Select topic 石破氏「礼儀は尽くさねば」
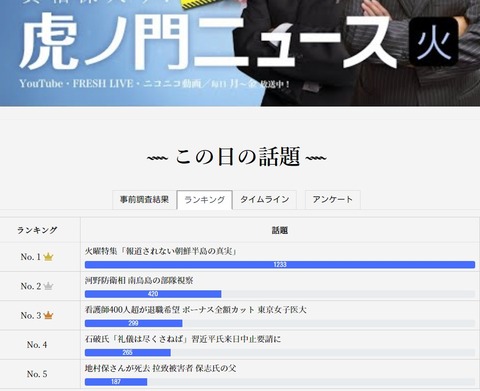This screenshot has height=391, width=480. coord(137,339)
